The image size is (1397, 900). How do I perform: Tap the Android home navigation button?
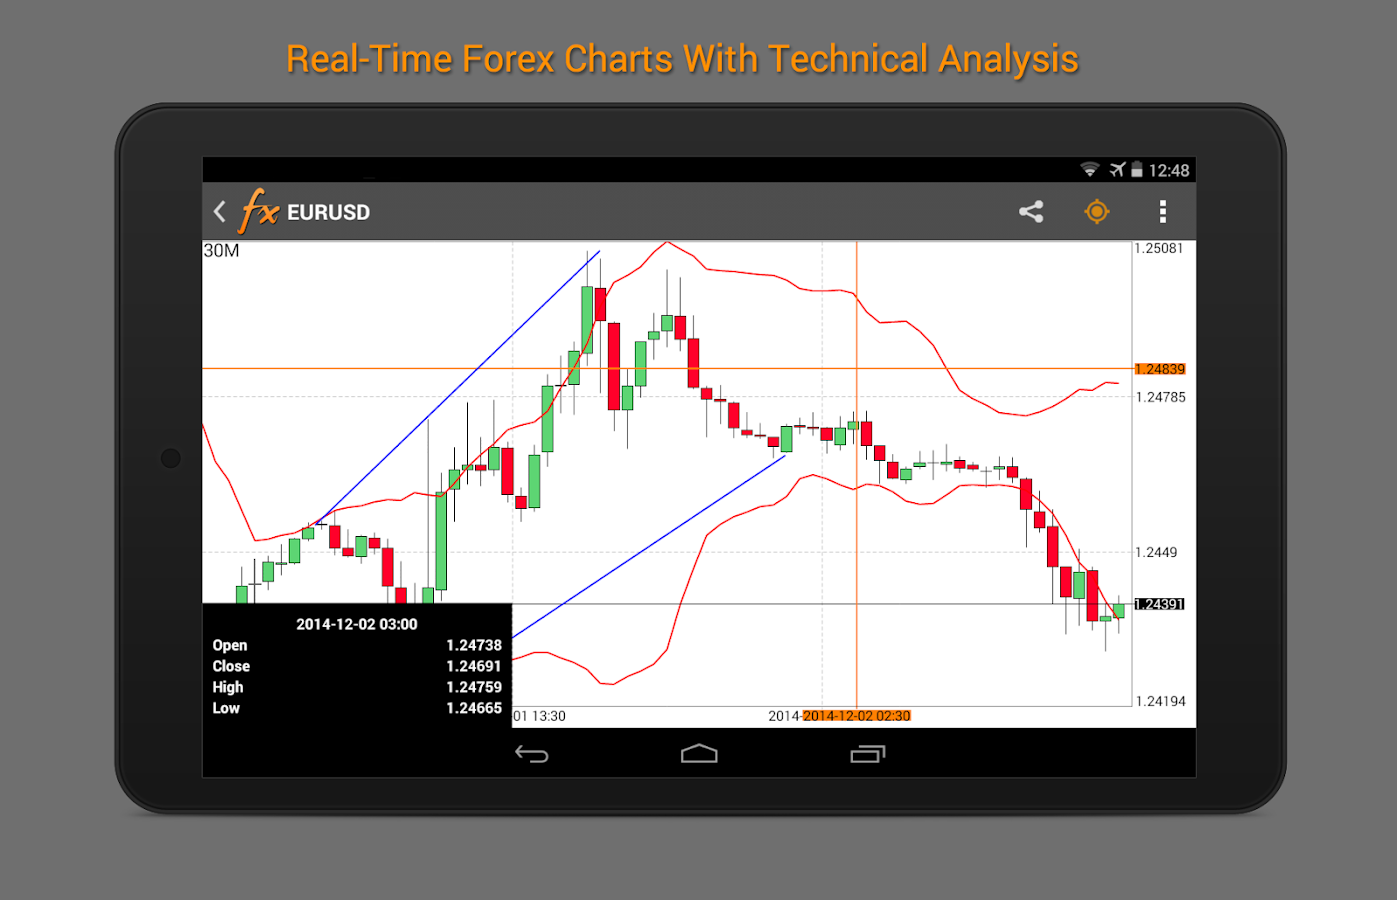tap(699, 754)
